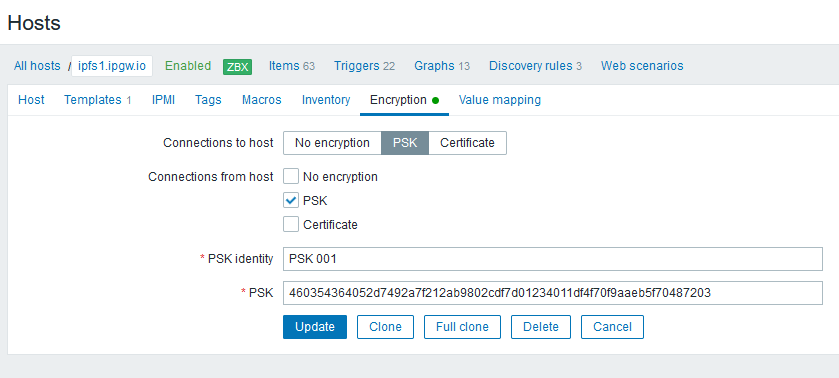Go to Triggers 22
This screenshot has height=378, width=839.
[x=364, y=66]
